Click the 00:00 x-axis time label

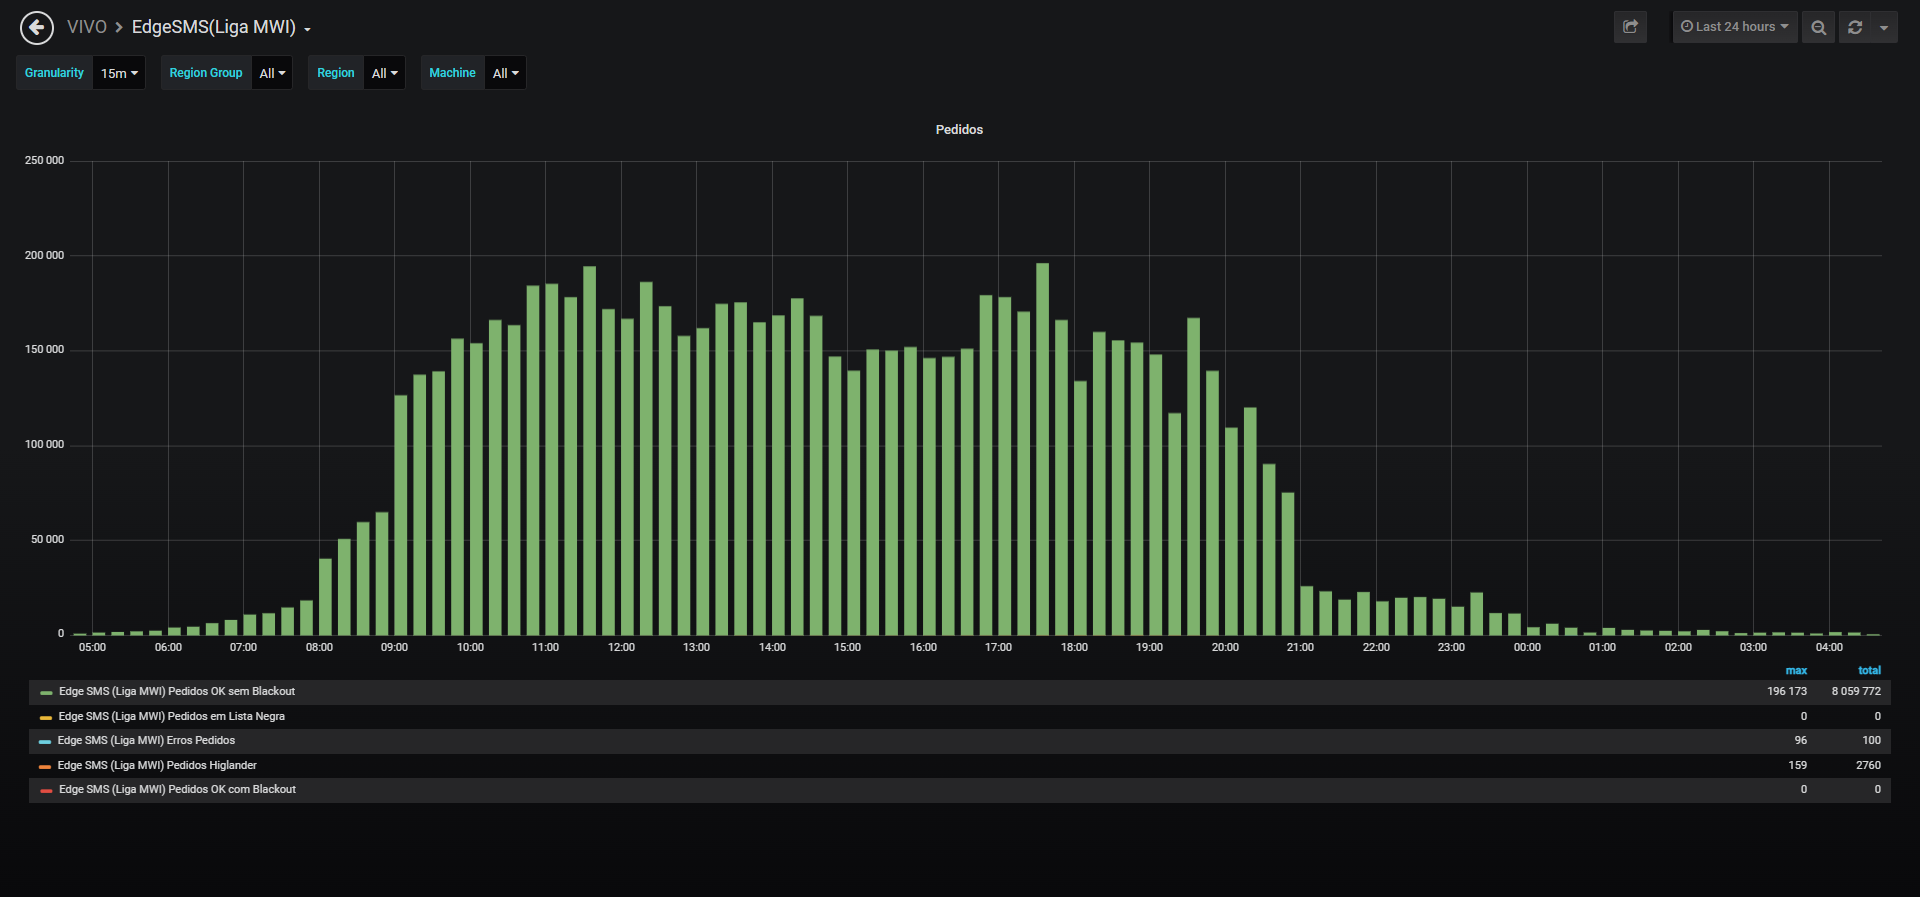[1527, 648]
